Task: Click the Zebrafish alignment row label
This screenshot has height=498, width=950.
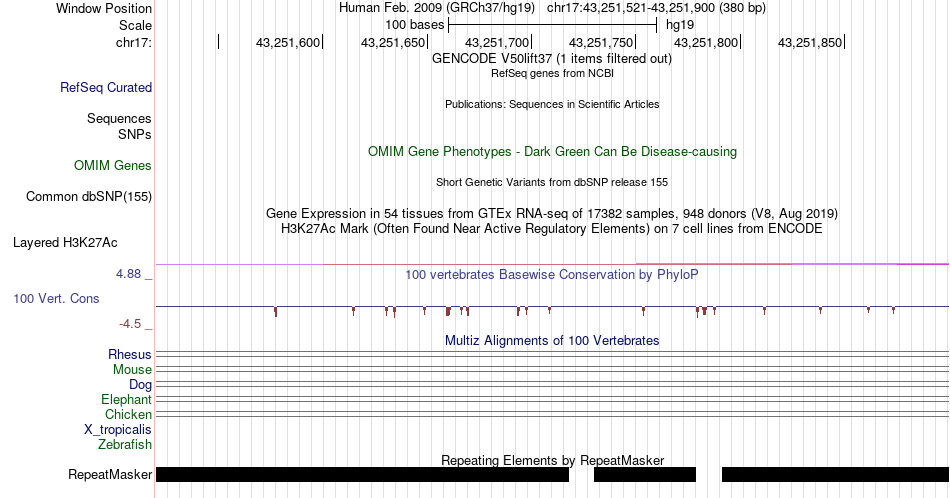Action: (125, 444)
